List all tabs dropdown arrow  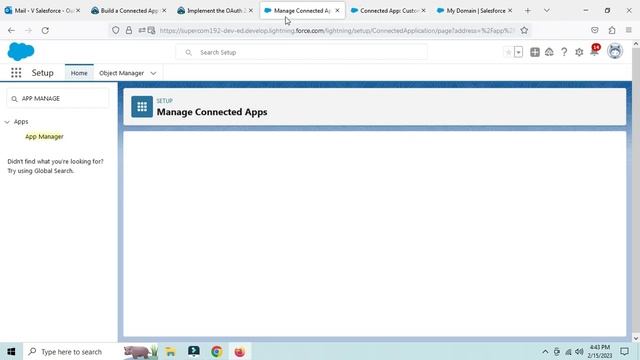(547, 11)
